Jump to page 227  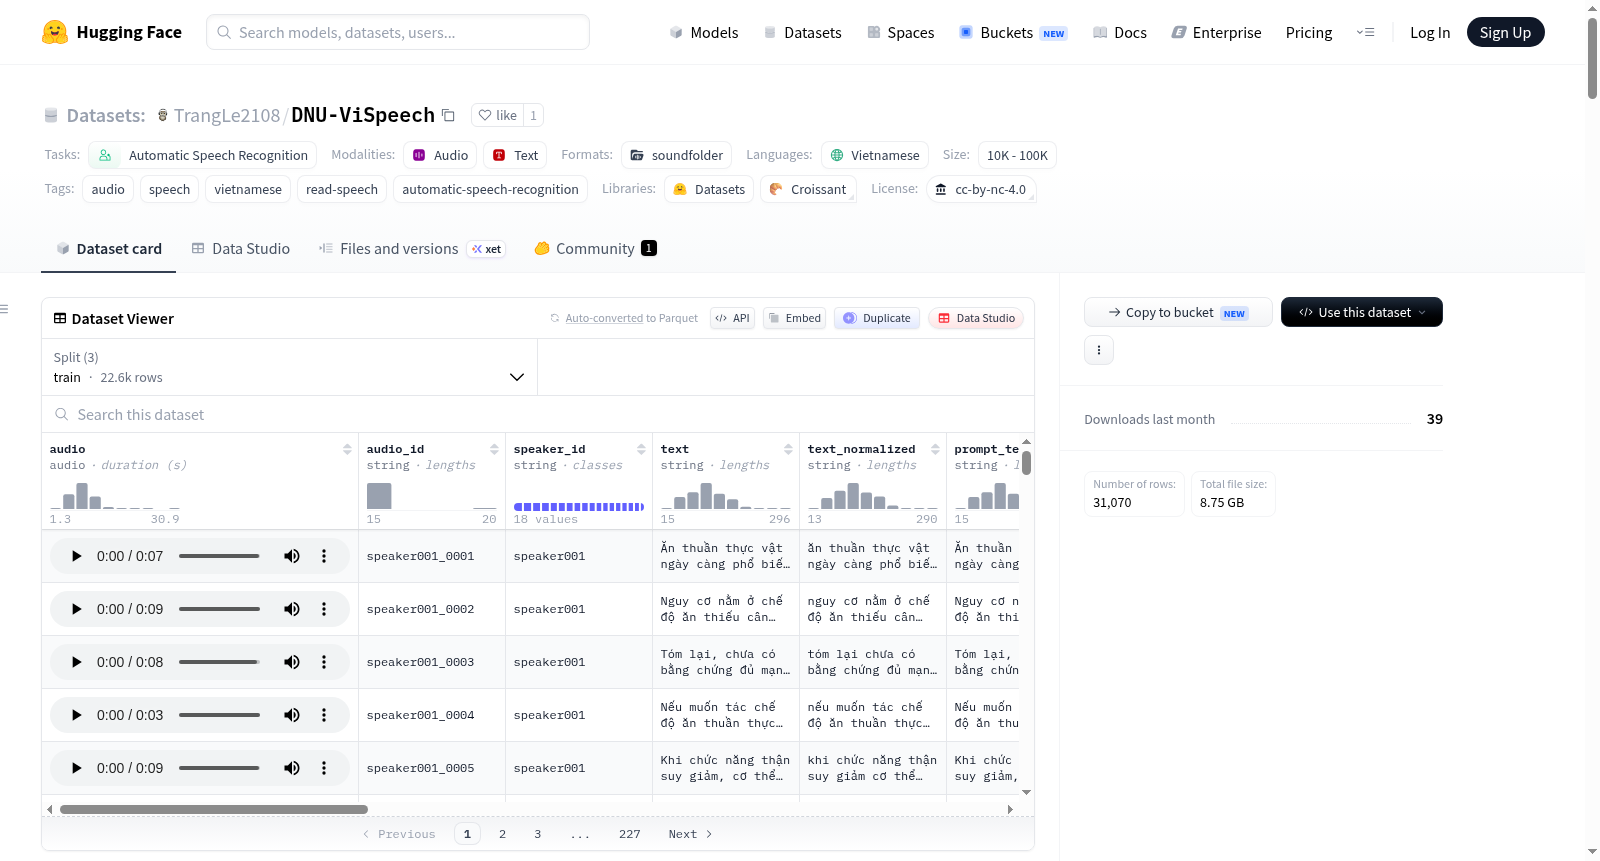coord(629,834)
